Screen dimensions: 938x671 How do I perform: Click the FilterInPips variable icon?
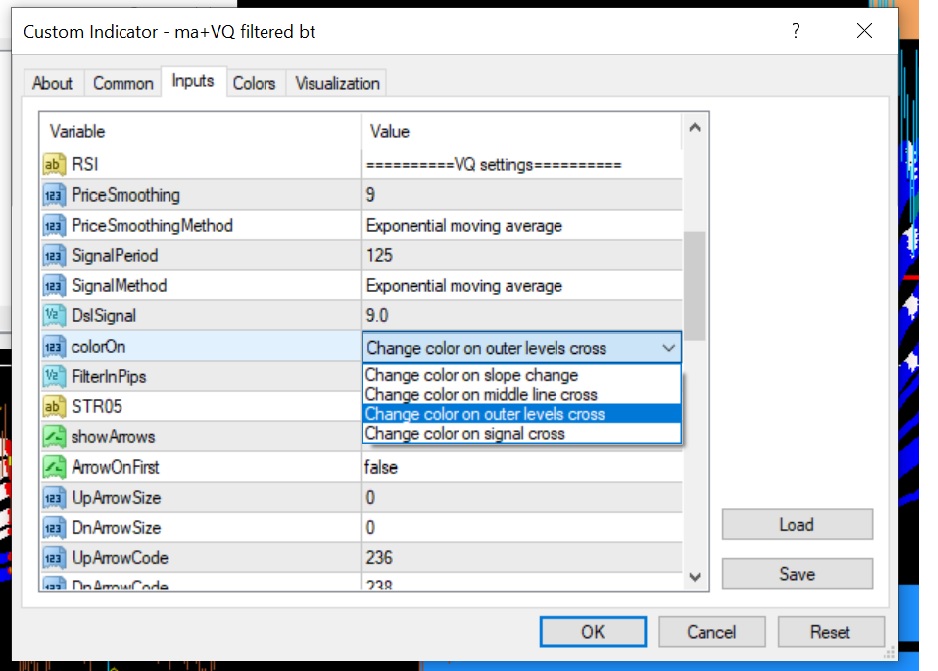[x=53, y=377]
